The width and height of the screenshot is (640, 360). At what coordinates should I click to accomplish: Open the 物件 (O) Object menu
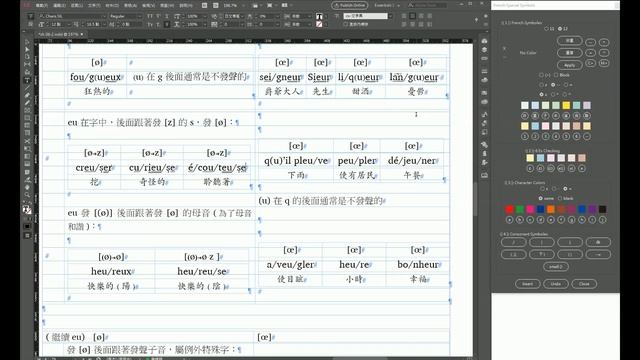112,6
